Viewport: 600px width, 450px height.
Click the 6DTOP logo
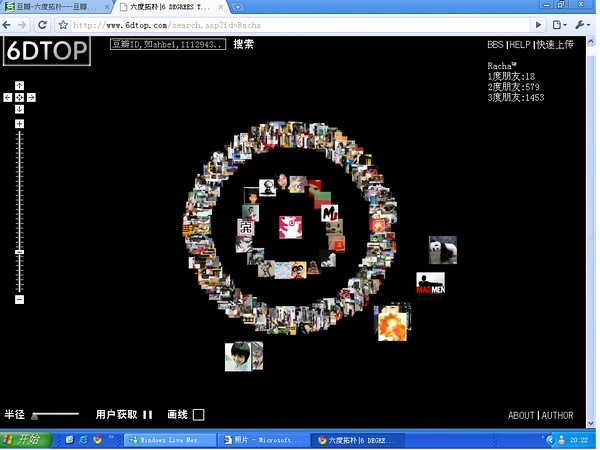point(47,50)
